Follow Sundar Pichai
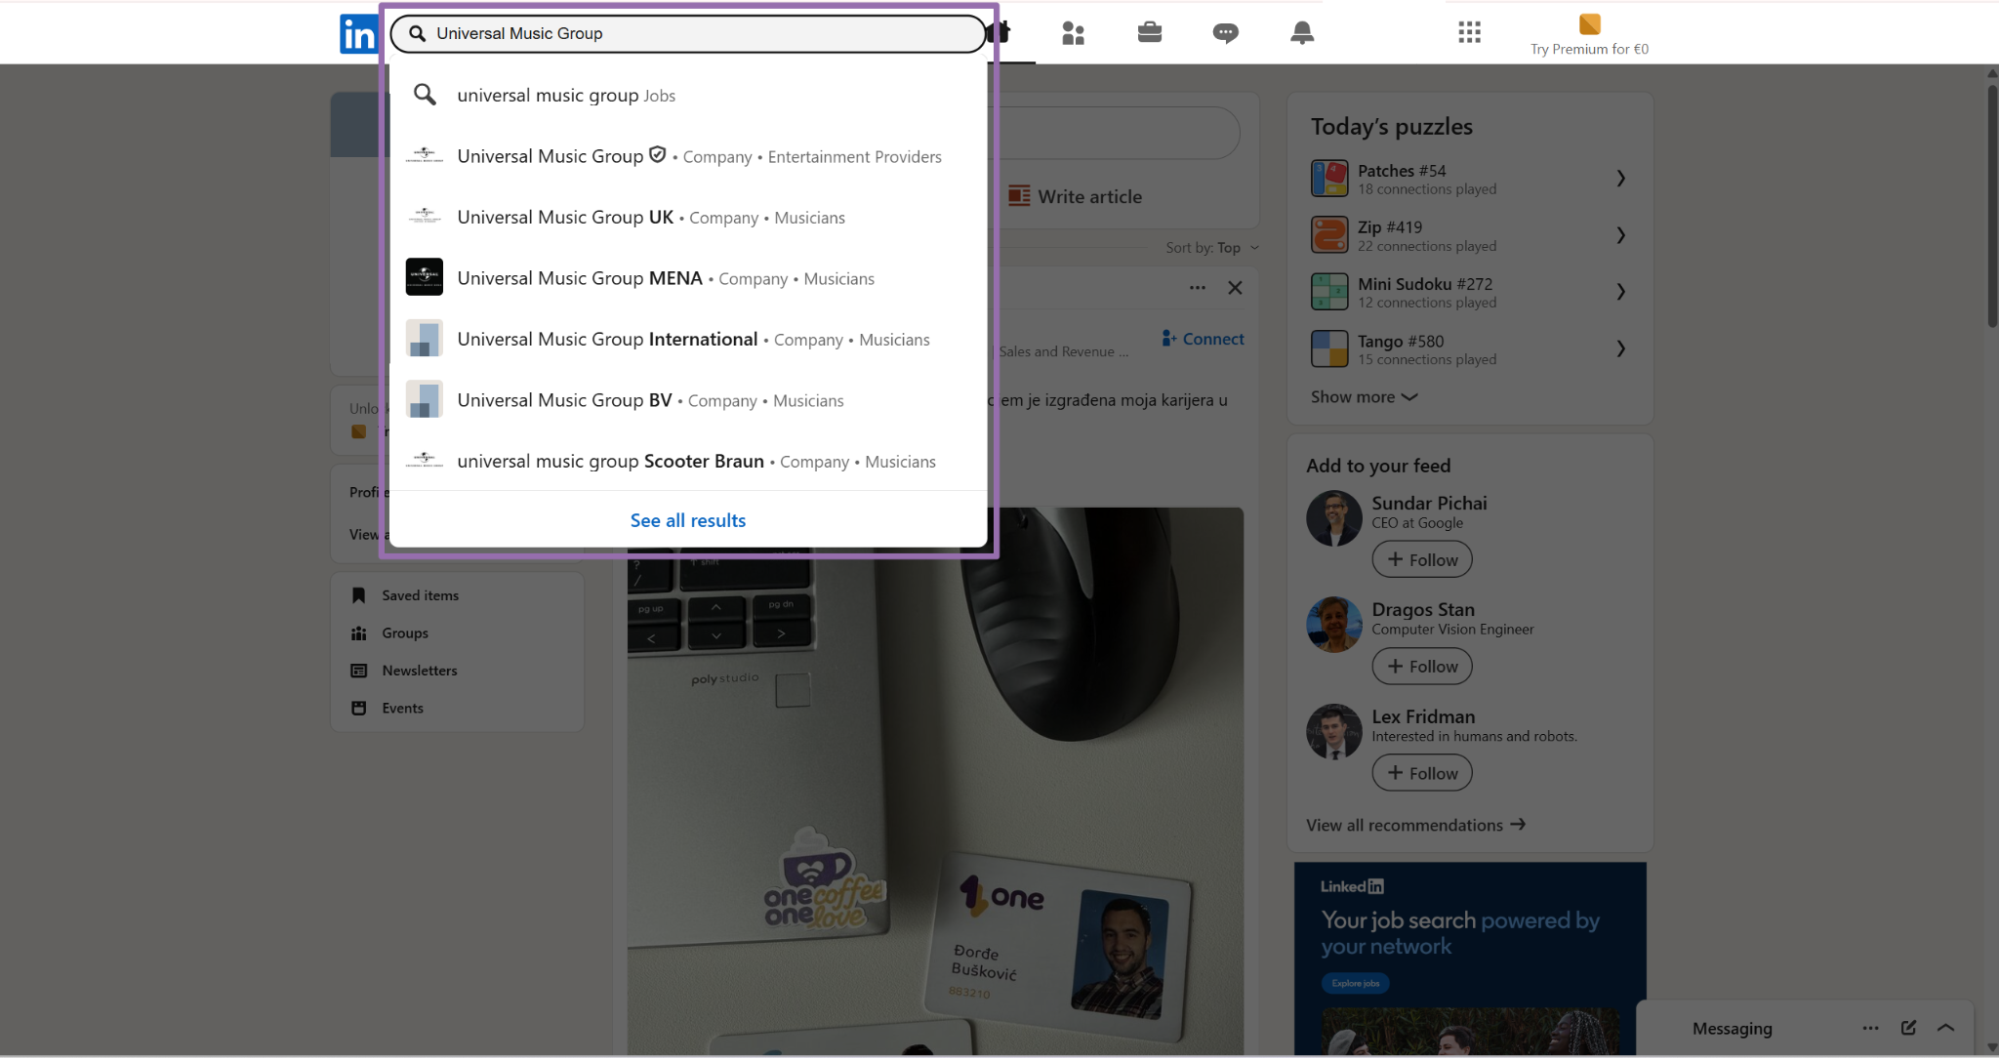1999x1059 pixels. pyautogui.click(x=1421, y=560)
